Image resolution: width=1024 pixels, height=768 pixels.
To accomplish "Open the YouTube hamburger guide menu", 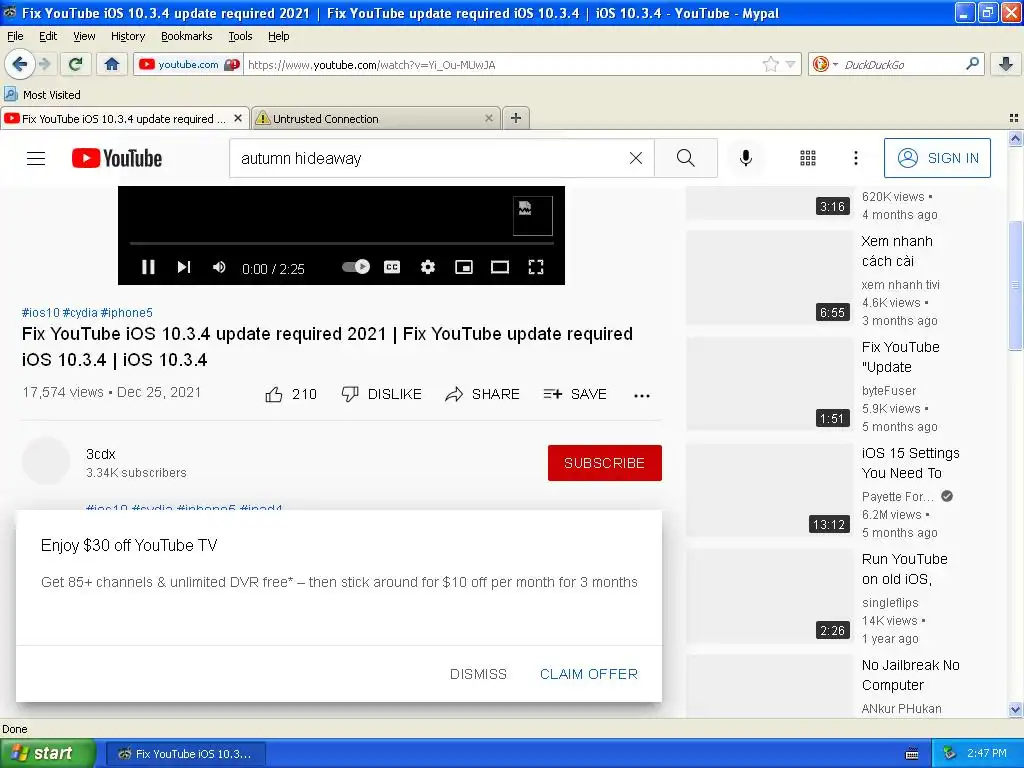I will tap(36, 159).
